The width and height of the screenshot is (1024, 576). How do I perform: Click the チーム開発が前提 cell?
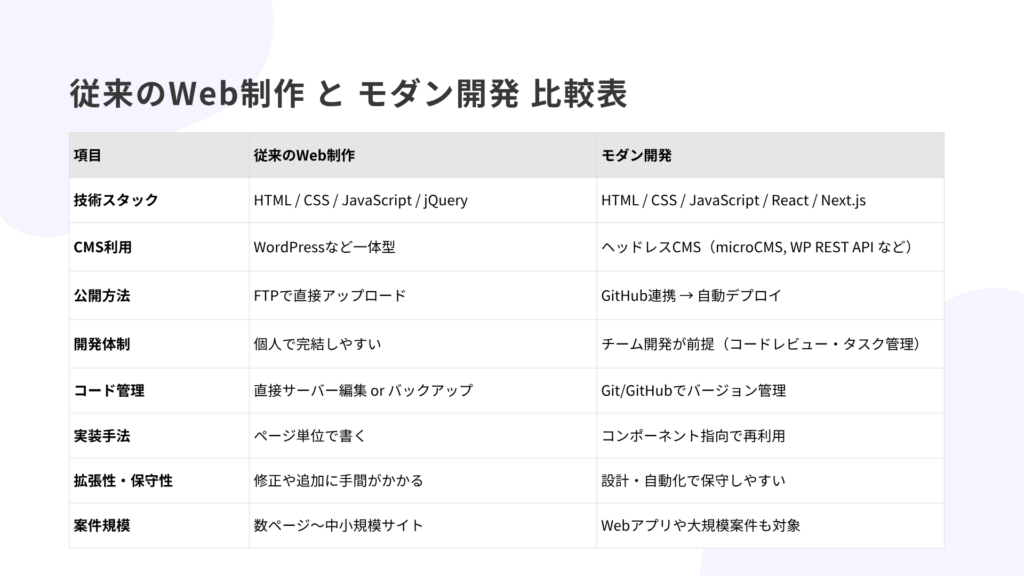coord(760,344)
